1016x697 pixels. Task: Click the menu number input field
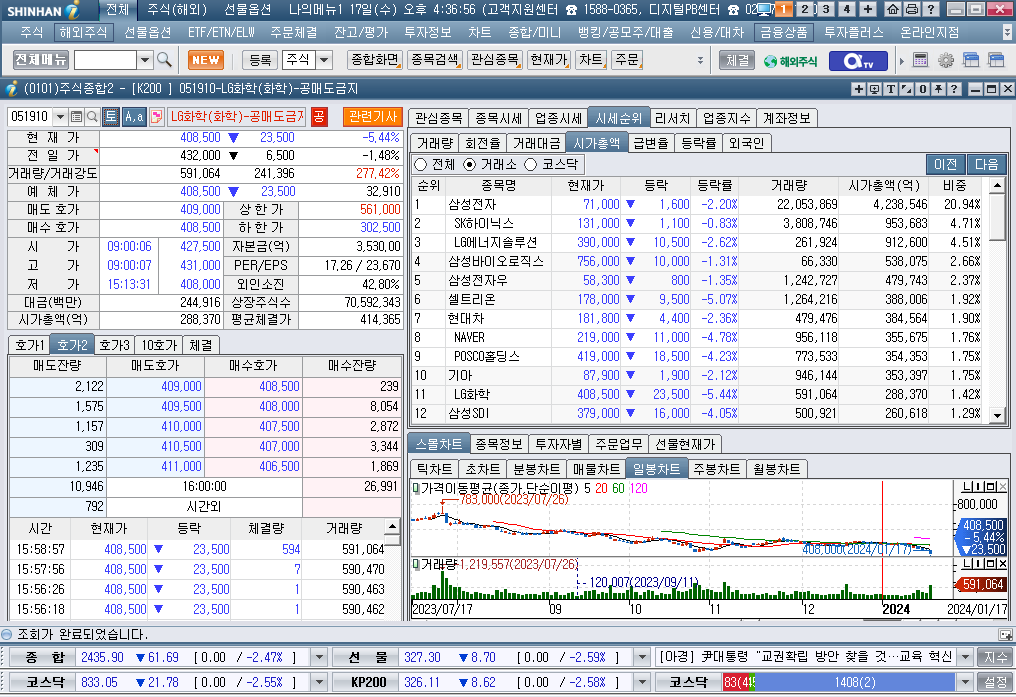(x=106, y=60)
